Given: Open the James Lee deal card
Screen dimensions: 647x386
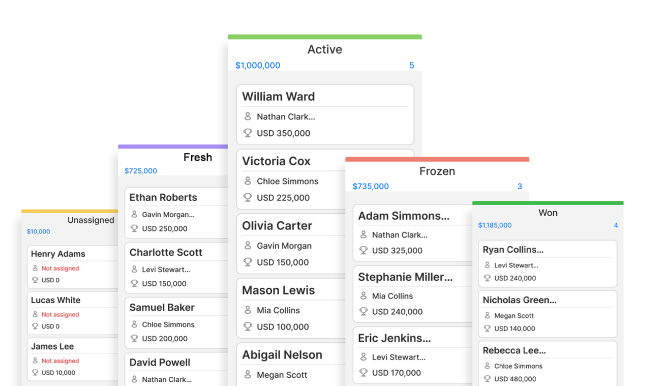Looking at the screenshot, I should pyautogui.click(x=73, y=359).
